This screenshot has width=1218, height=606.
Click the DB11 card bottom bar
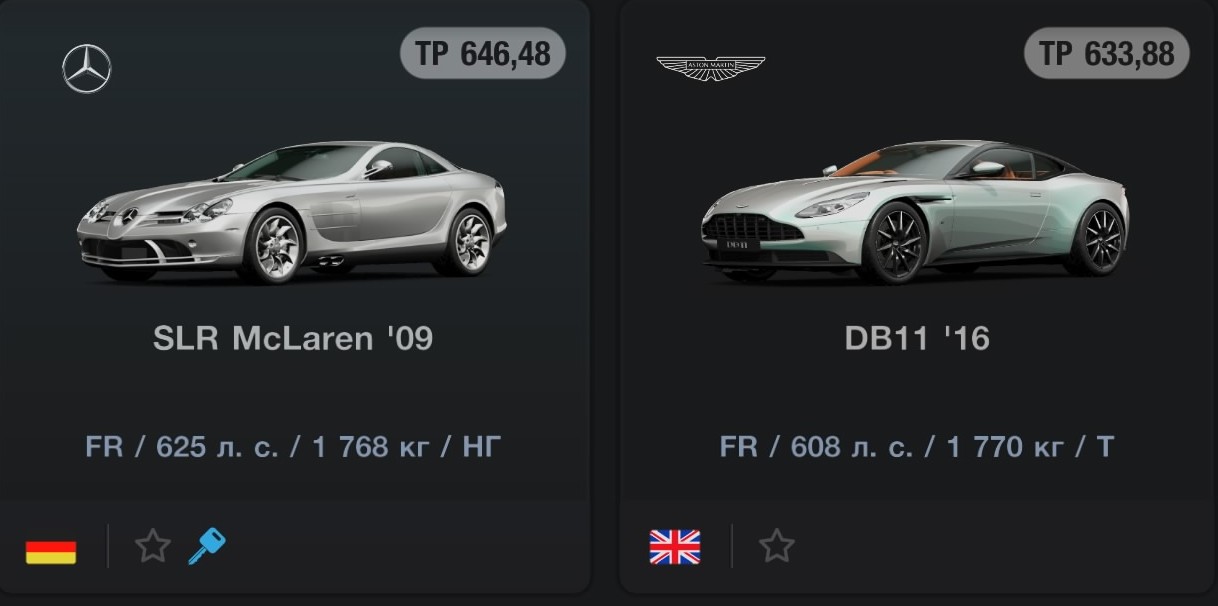click(x=919, y=546)
